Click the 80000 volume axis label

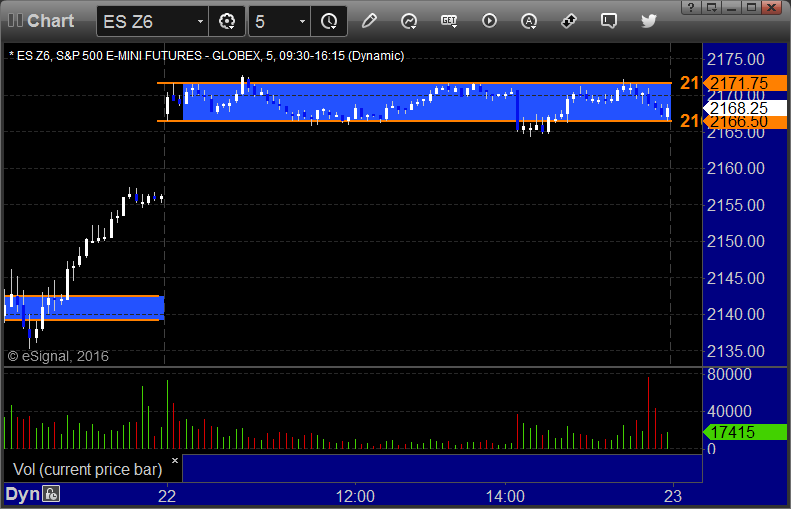click(729, 374)
